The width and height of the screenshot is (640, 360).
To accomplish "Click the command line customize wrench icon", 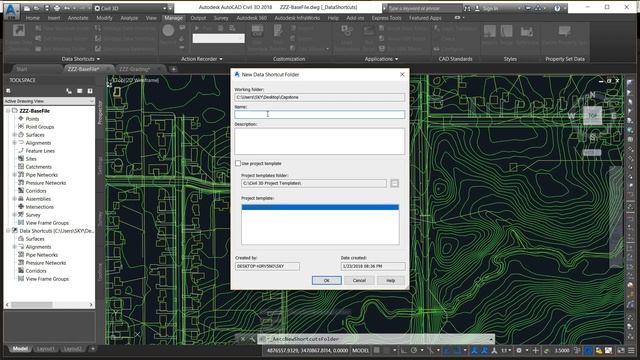I will click(x=252, y=339).
